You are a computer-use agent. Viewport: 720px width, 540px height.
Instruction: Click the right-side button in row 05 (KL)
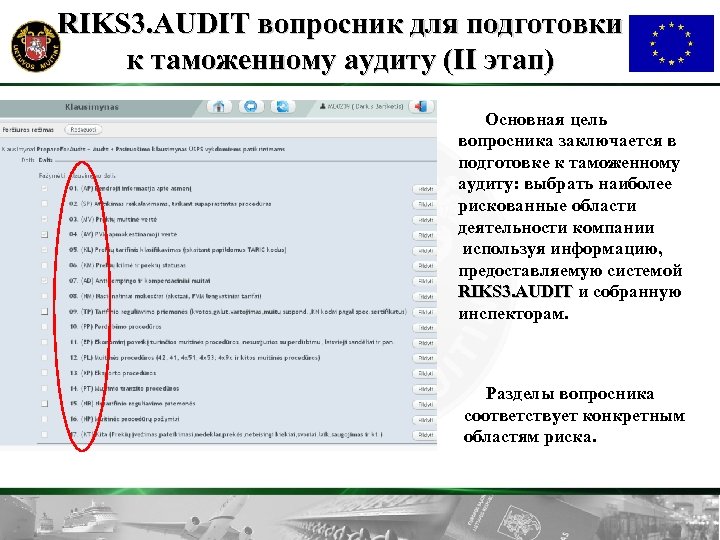(424, 251)
